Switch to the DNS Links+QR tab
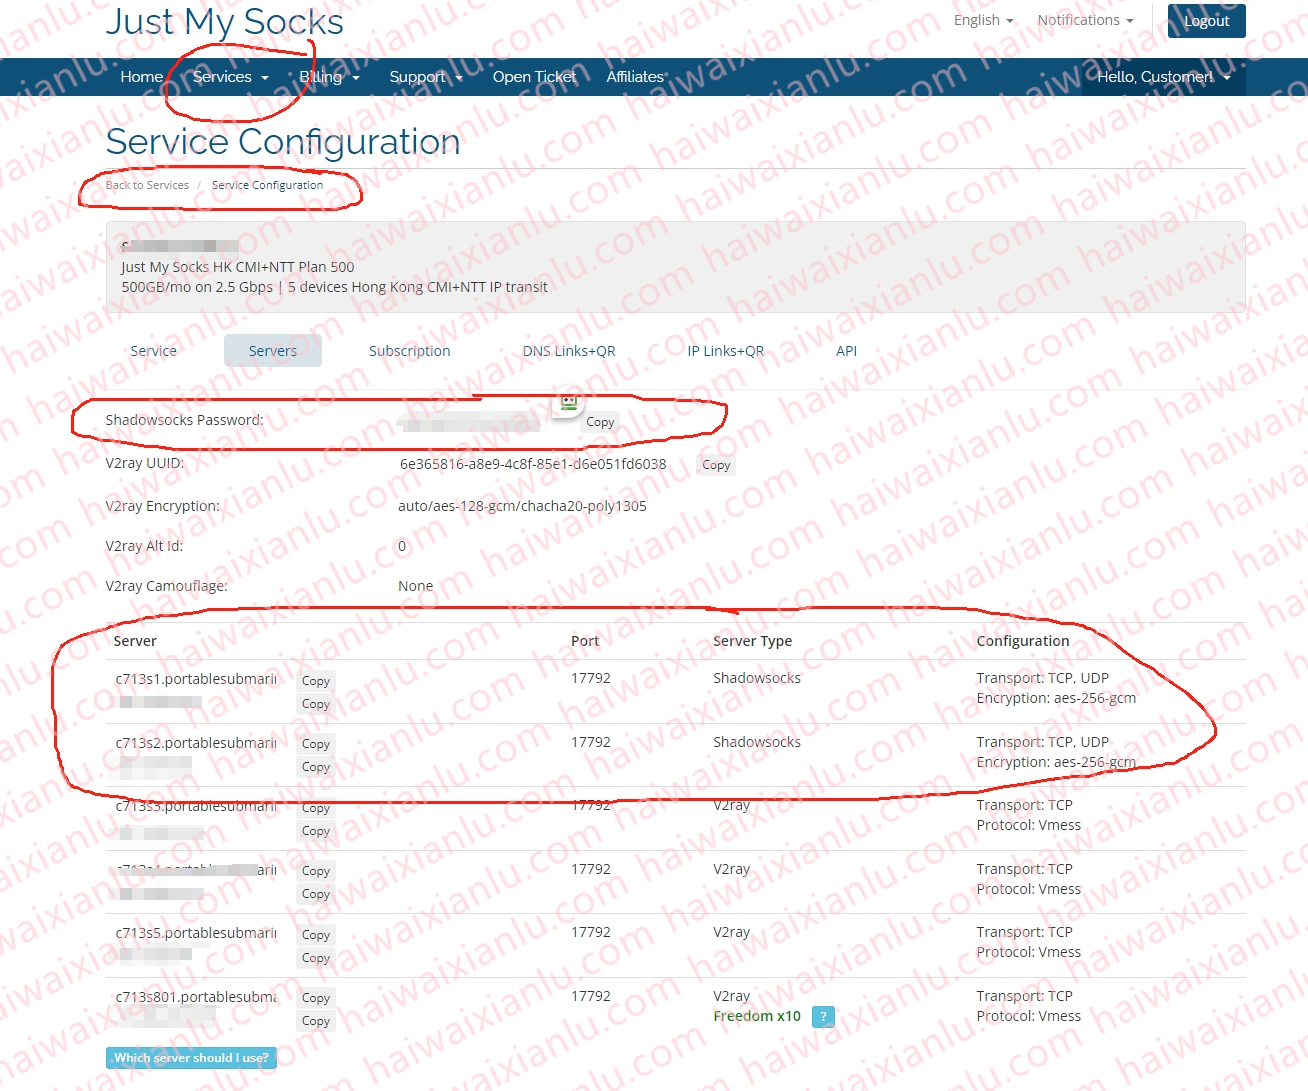This screenshot has height=1091, width=1308. point(569,351)
